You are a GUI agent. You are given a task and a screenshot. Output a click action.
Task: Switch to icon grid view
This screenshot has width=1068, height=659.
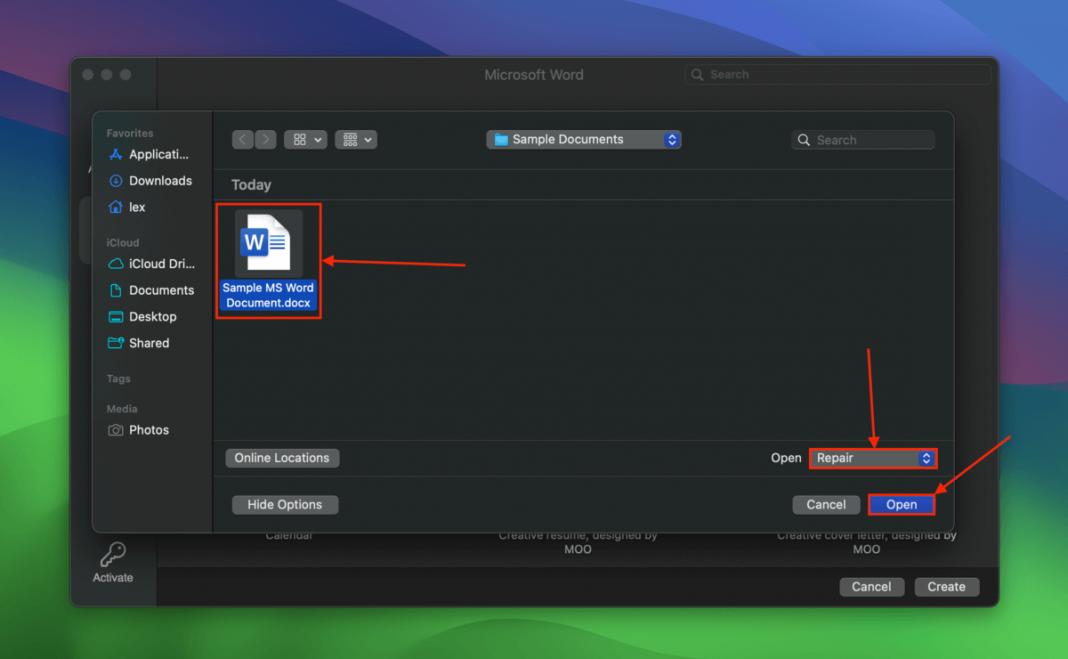(x=300, y=139)
